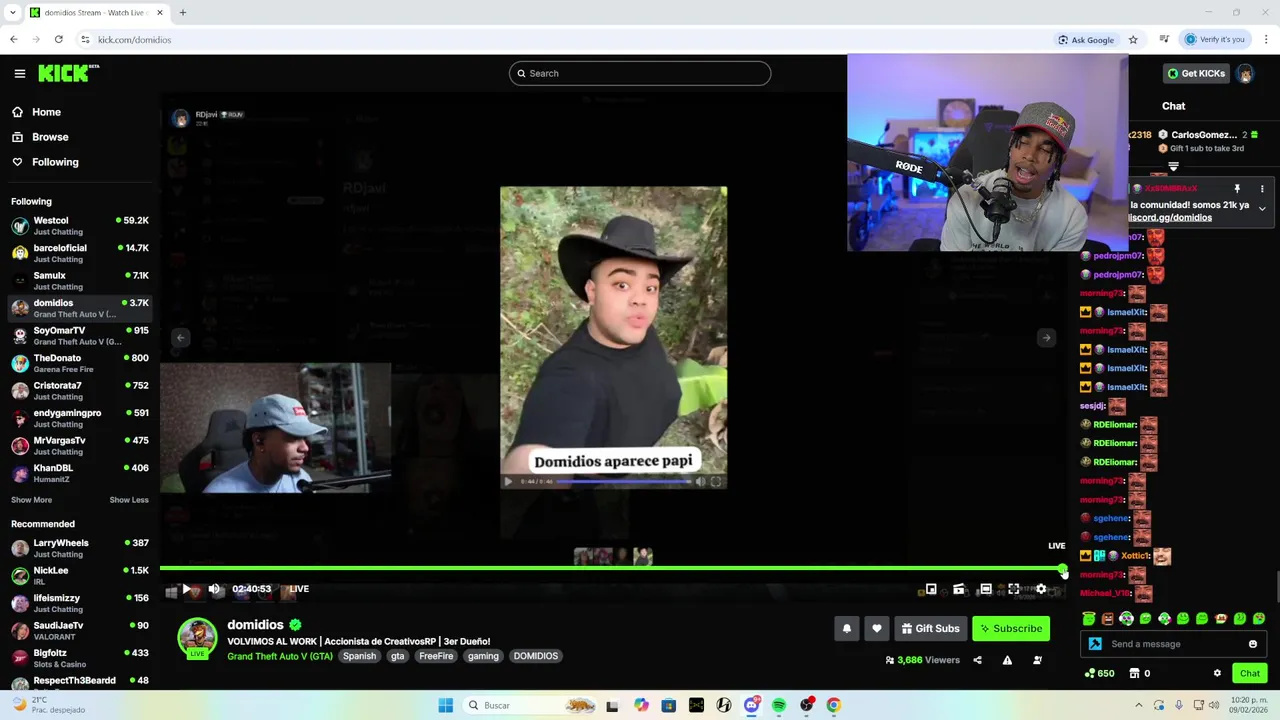Open the hamburger sidebar menu
1280x720 pixels.
tap(19, 73)
